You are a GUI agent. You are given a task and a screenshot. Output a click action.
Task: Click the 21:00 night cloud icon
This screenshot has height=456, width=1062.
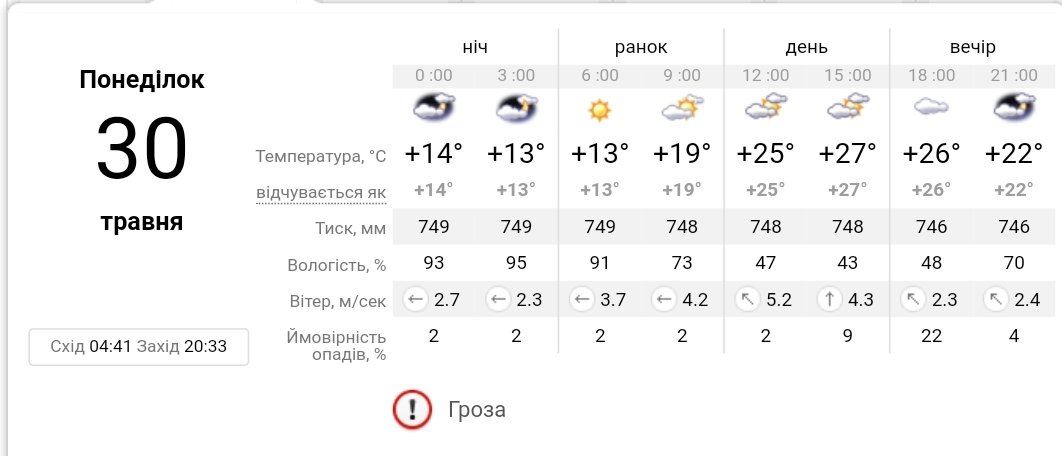(x=1014, y=107)
